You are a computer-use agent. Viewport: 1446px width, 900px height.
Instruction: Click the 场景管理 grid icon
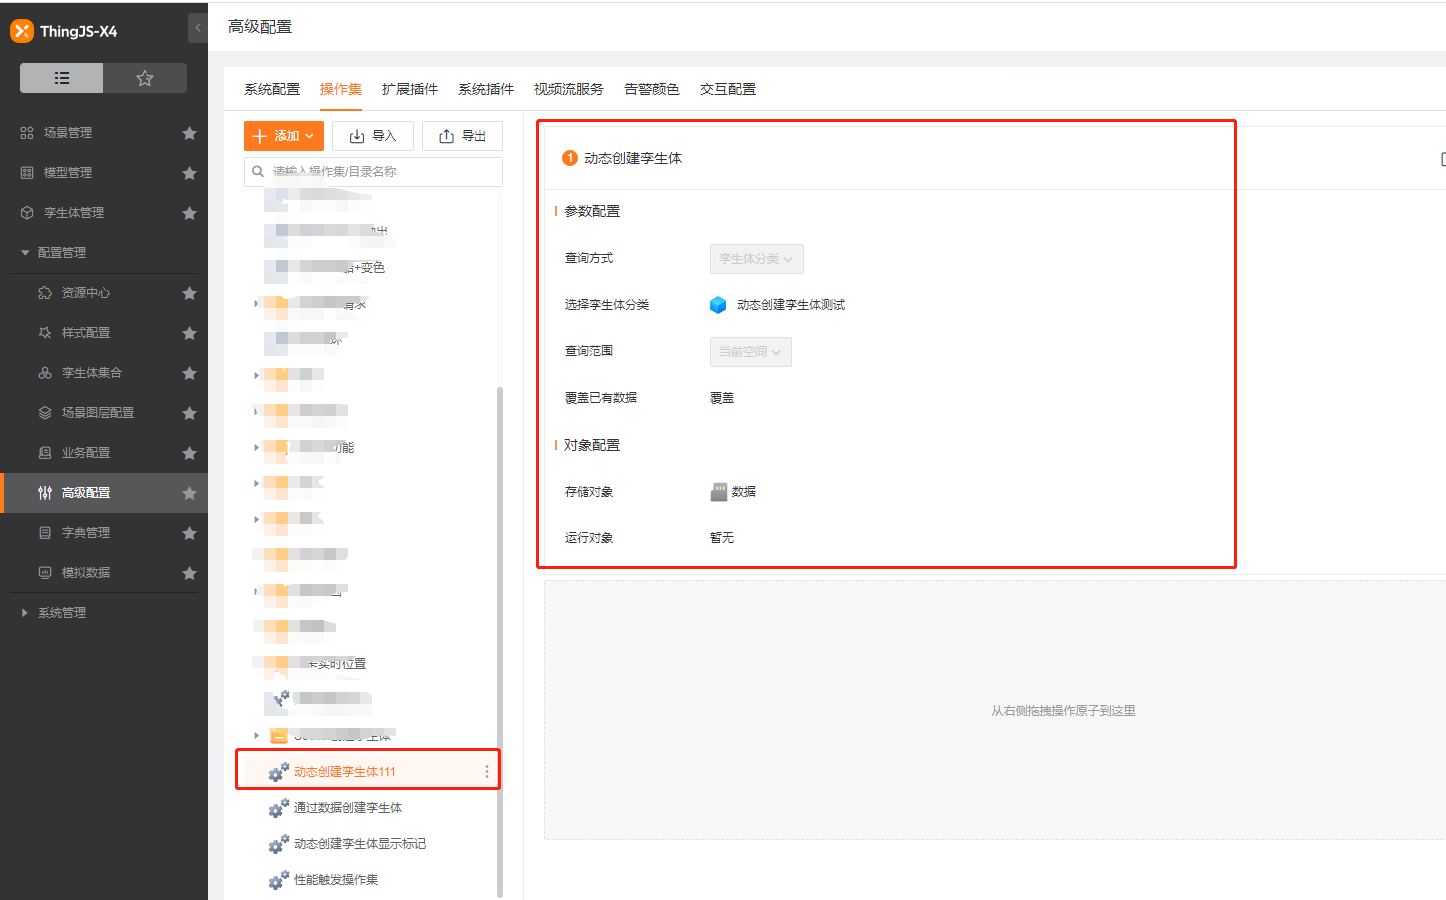coord(27,133)
